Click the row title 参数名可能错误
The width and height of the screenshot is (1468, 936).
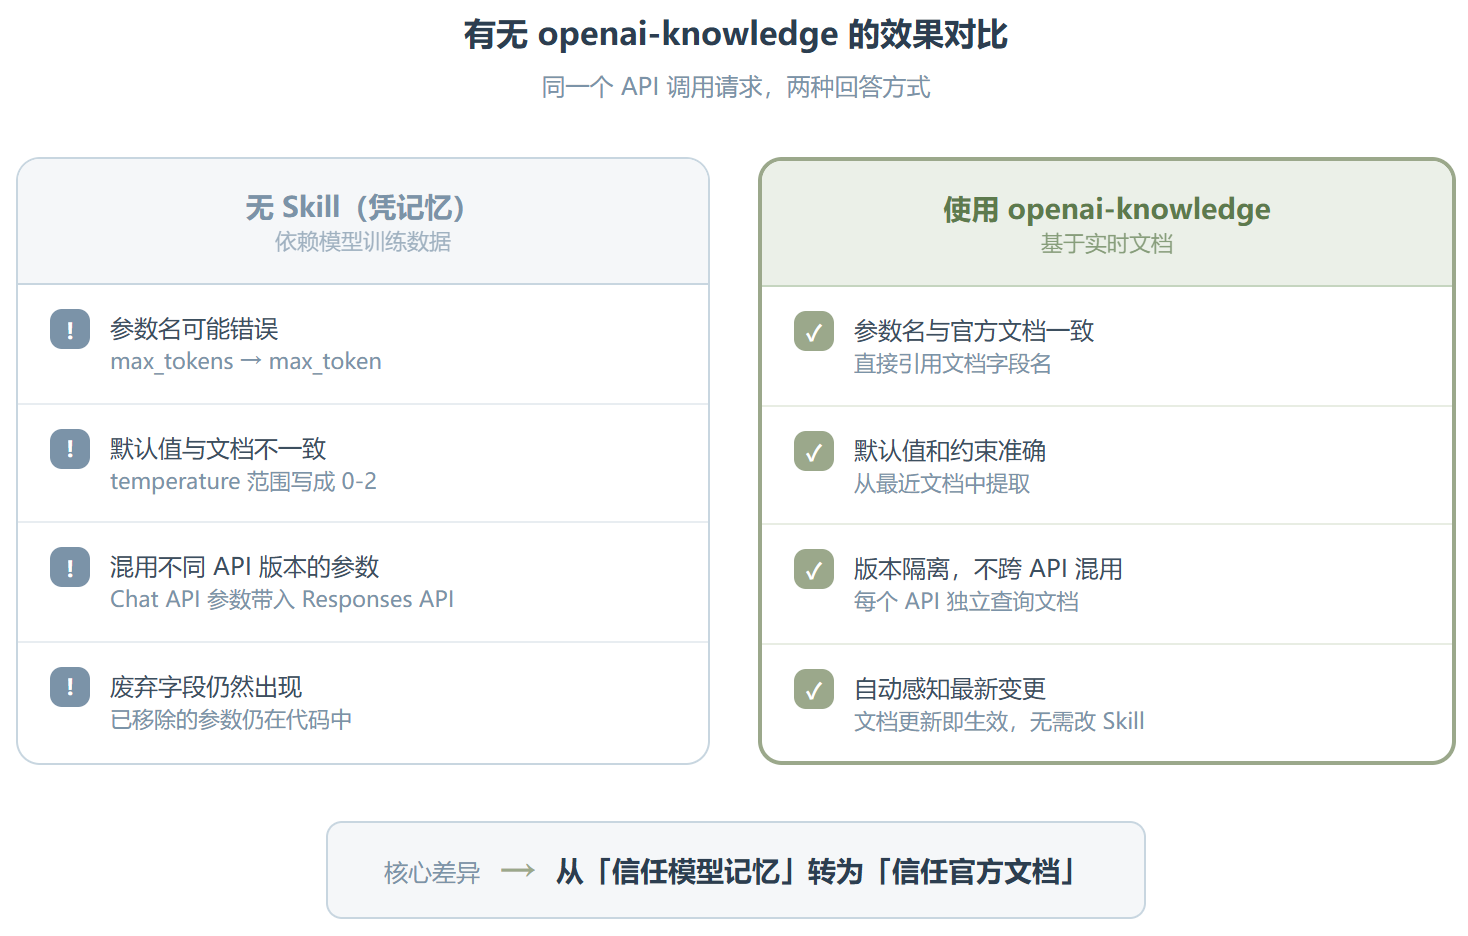coord(194,329)
